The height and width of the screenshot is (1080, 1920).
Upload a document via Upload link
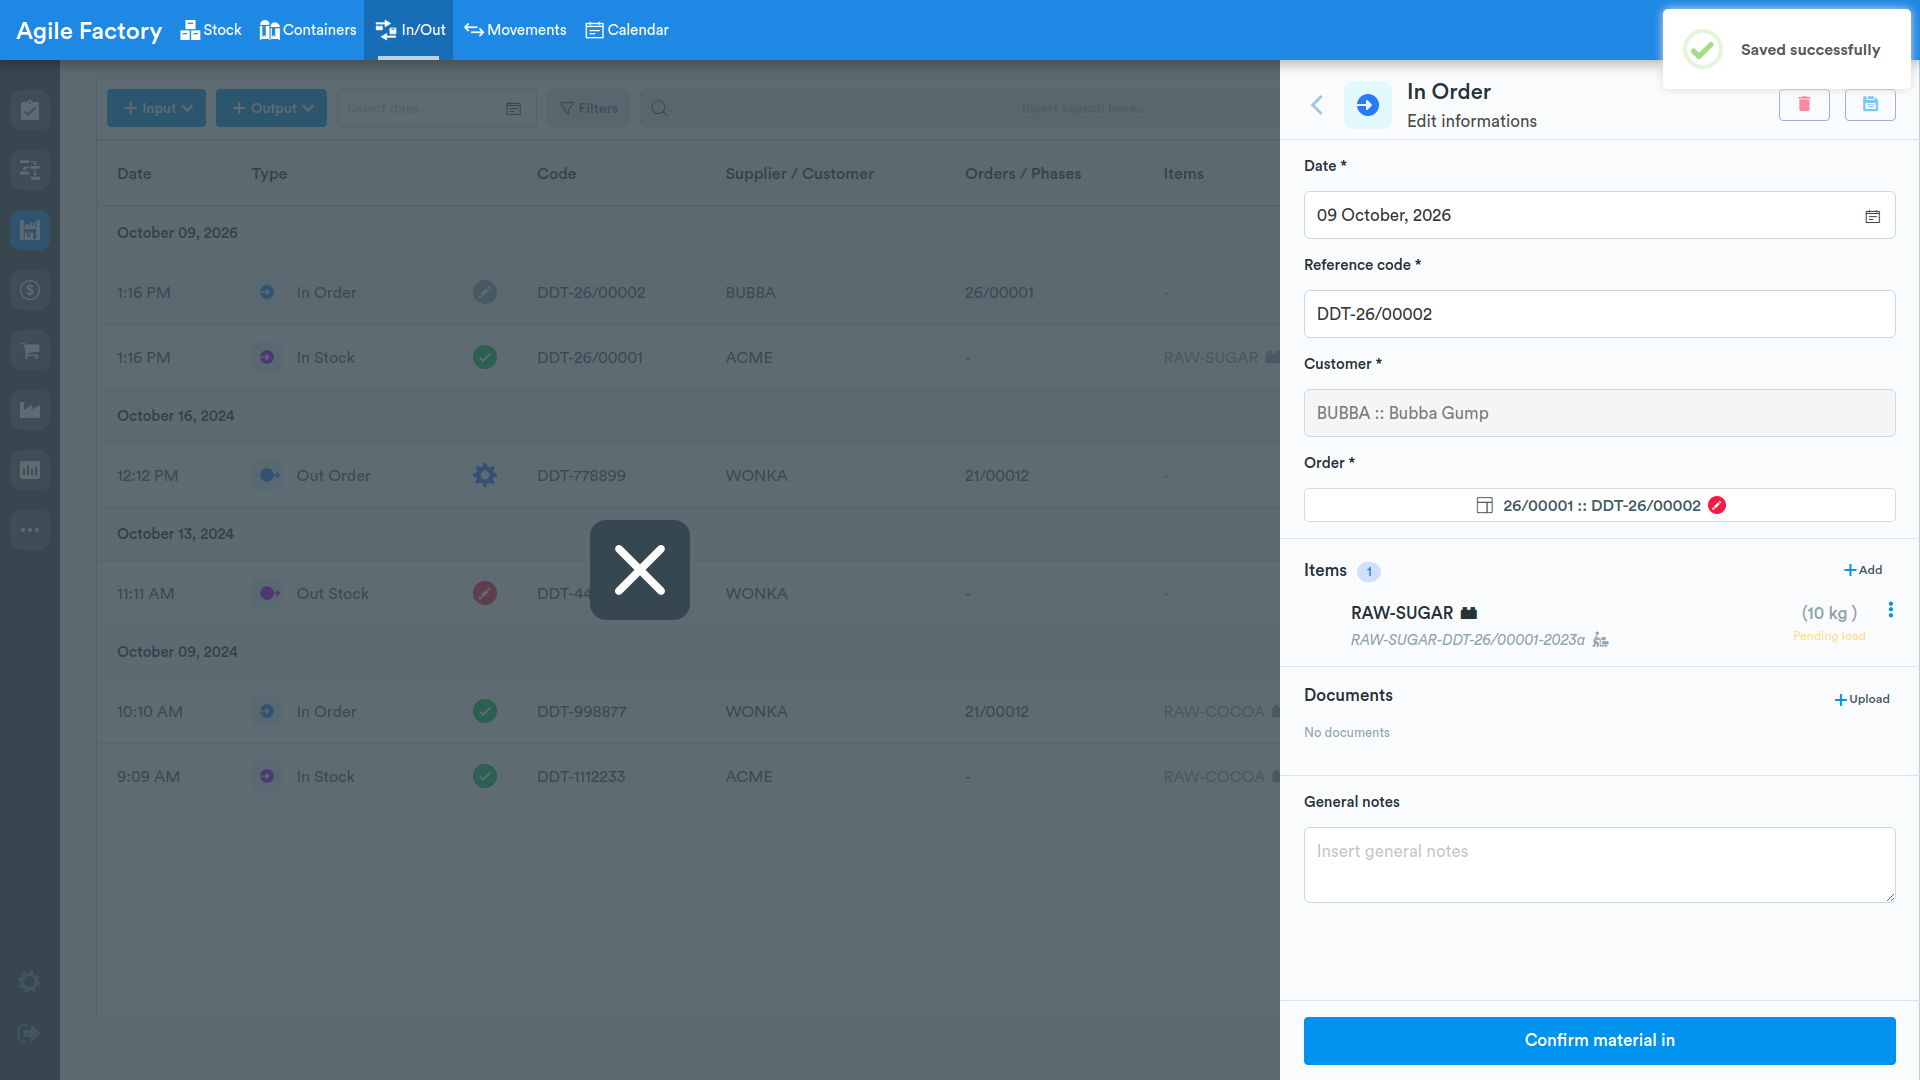click(1862, 699)
